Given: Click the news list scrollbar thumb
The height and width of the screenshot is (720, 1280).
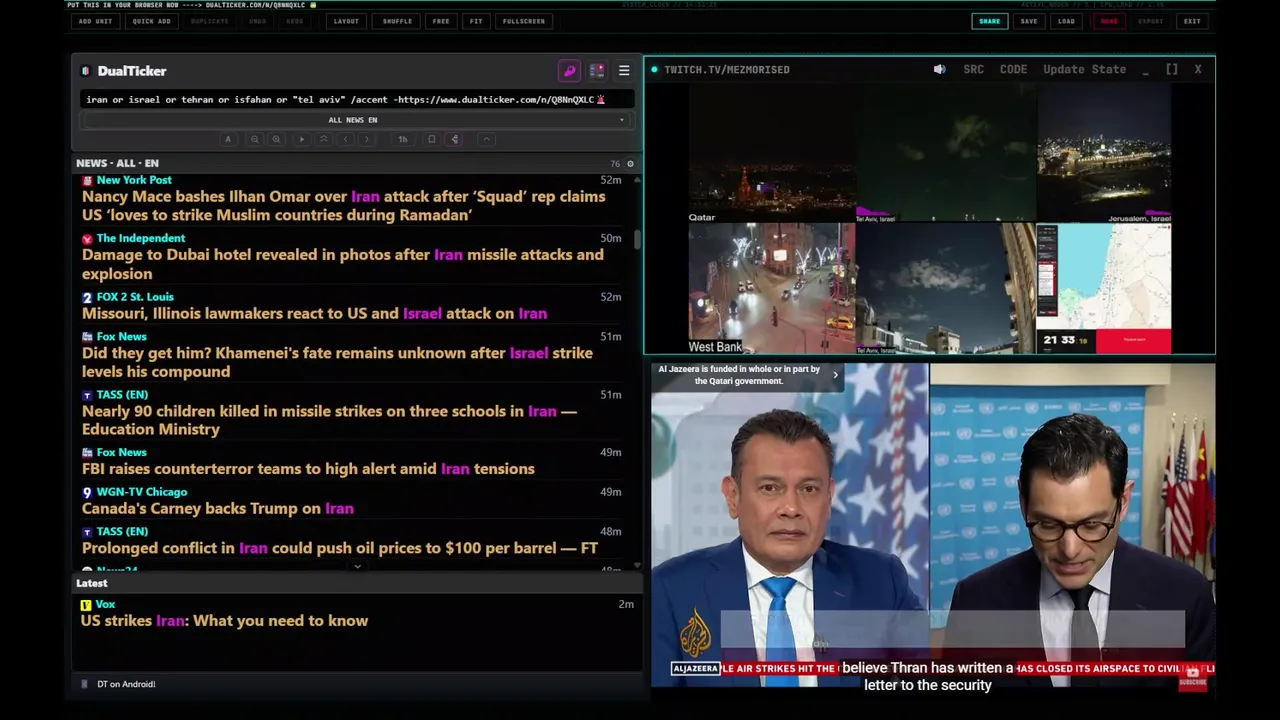Looking at the screenshot, I should tap(637, 239).
